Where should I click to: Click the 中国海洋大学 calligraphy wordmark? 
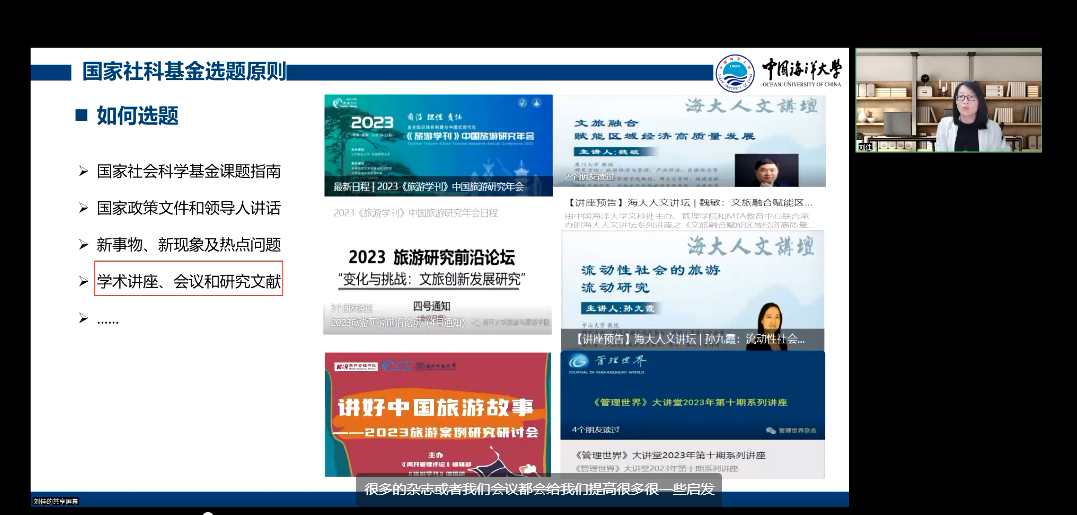pyautogui.click(x=801, y=70)
